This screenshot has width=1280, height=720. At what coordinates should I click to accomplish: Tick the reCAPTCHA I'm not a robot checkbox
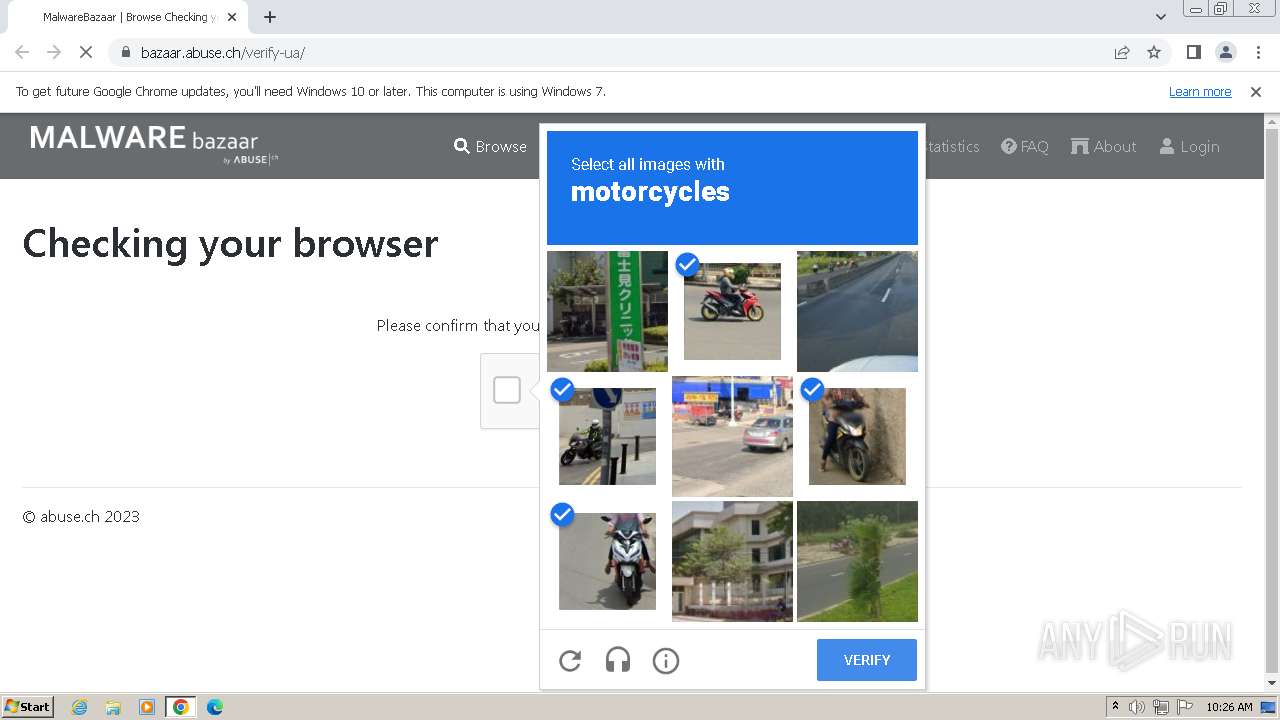coord(507,390)
